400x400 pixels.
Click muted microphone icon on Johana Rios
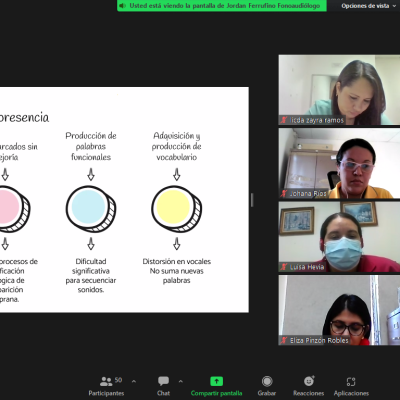(x=284, y=193)
